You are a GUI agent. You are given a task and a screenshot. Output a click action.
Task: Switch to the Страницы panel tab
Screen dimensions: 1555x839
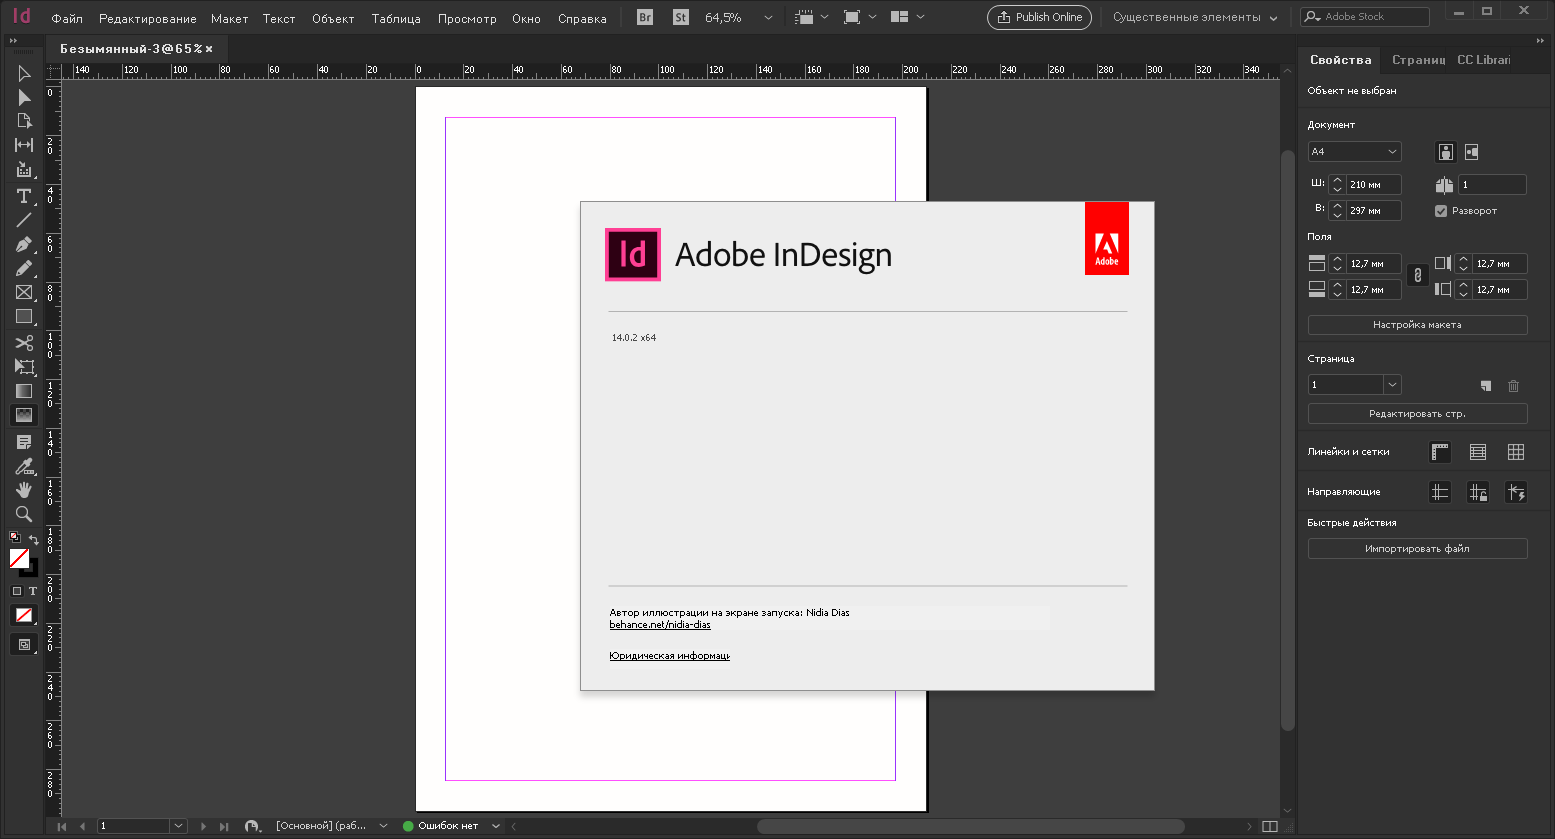click(1418, 60)
